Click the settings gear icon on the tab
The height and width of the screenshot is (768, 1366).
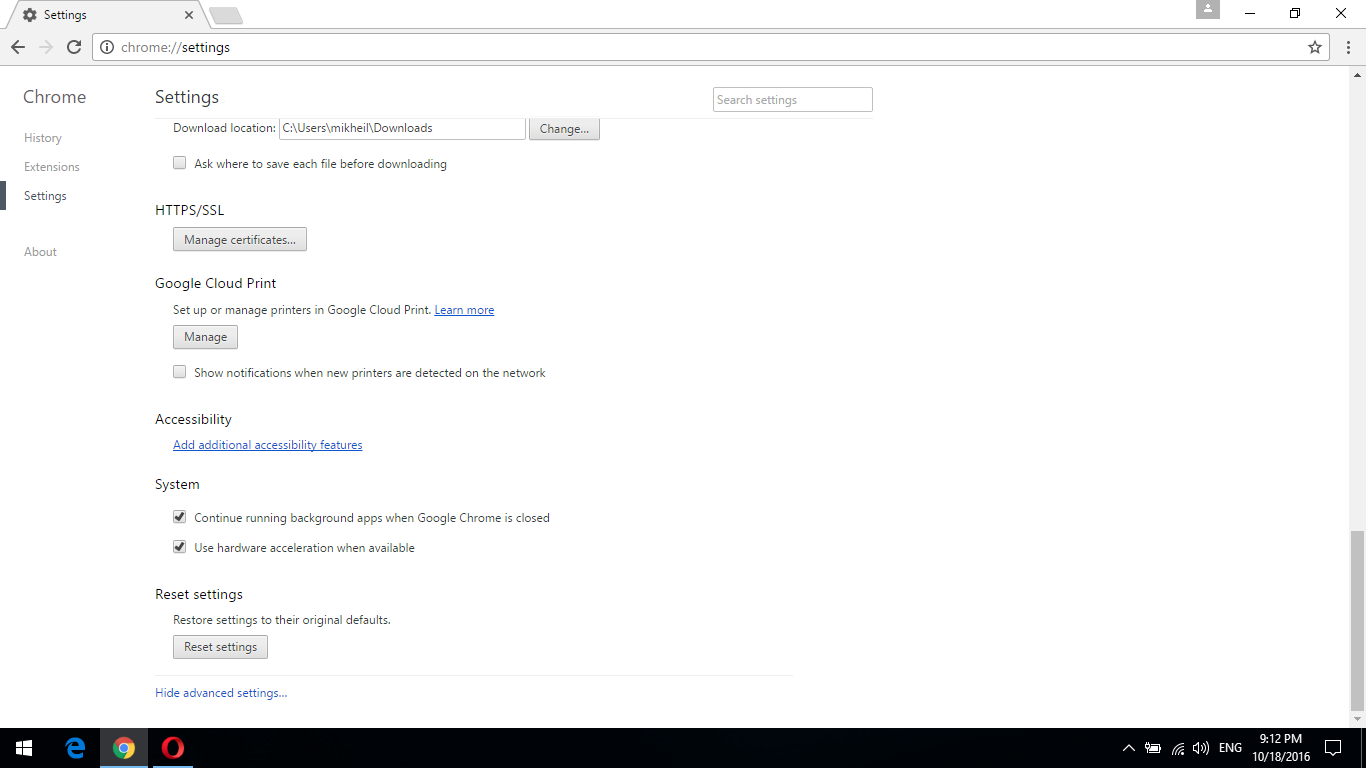[30, 15]
